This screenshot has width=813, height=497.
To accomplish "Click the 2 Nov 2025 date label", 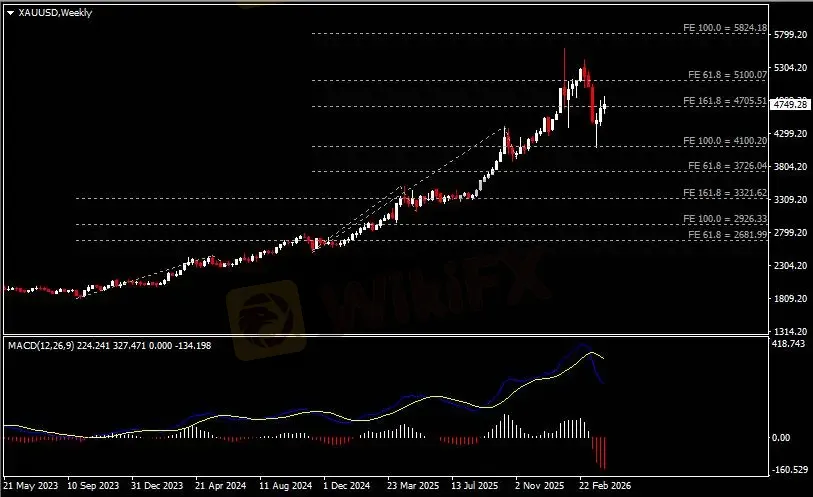I will point(540,486).
